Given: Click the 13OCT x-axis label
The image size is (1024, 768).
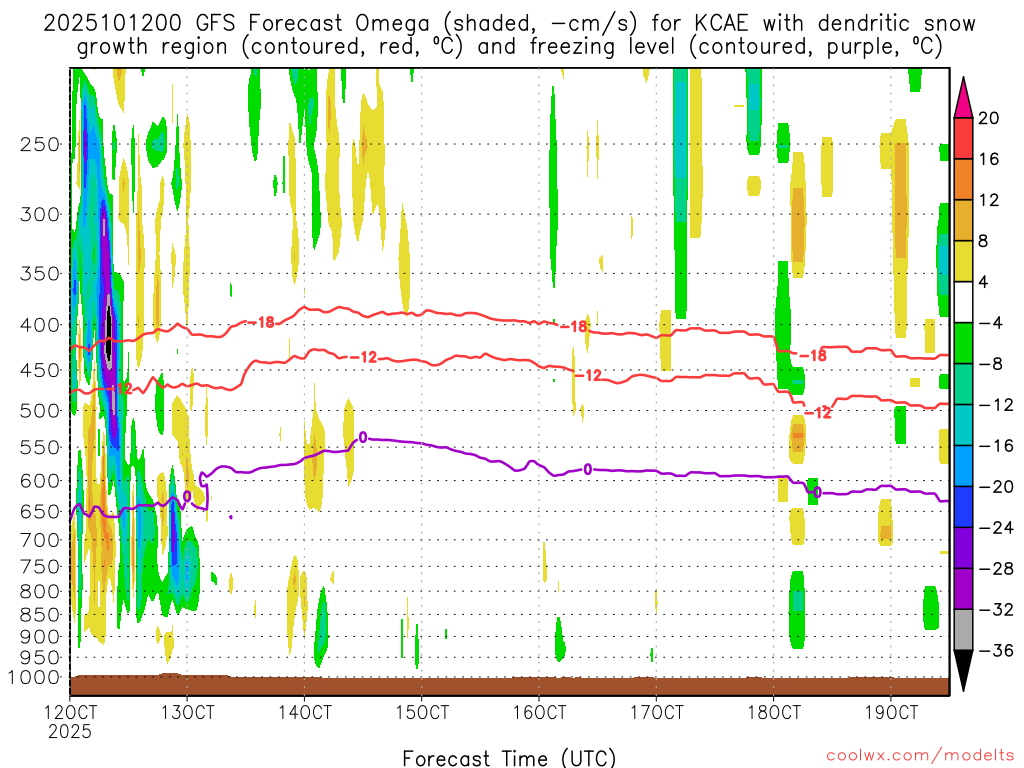Looking at the screenshot, I should (x=187, y=712).
